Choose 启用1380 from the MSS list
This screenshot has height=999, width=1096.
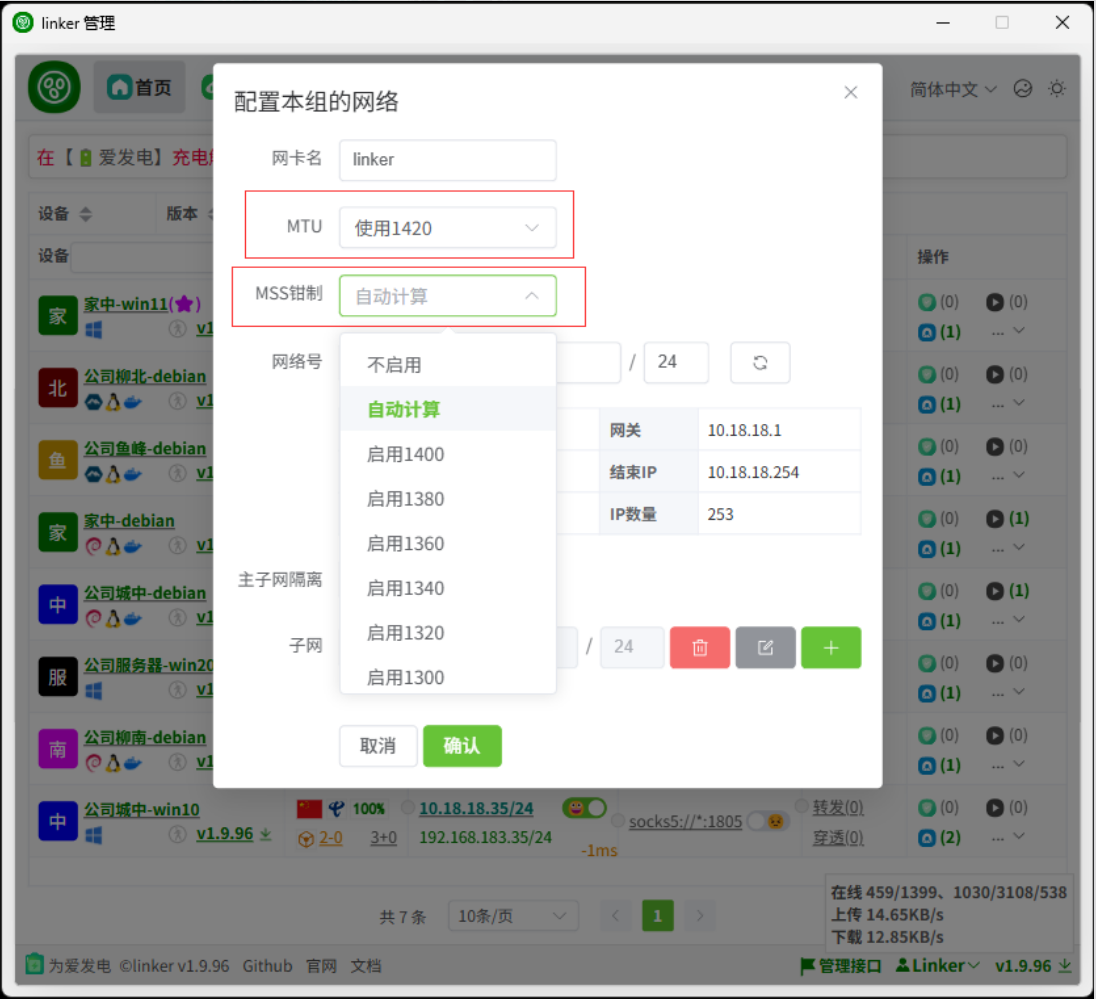[447, 499]
